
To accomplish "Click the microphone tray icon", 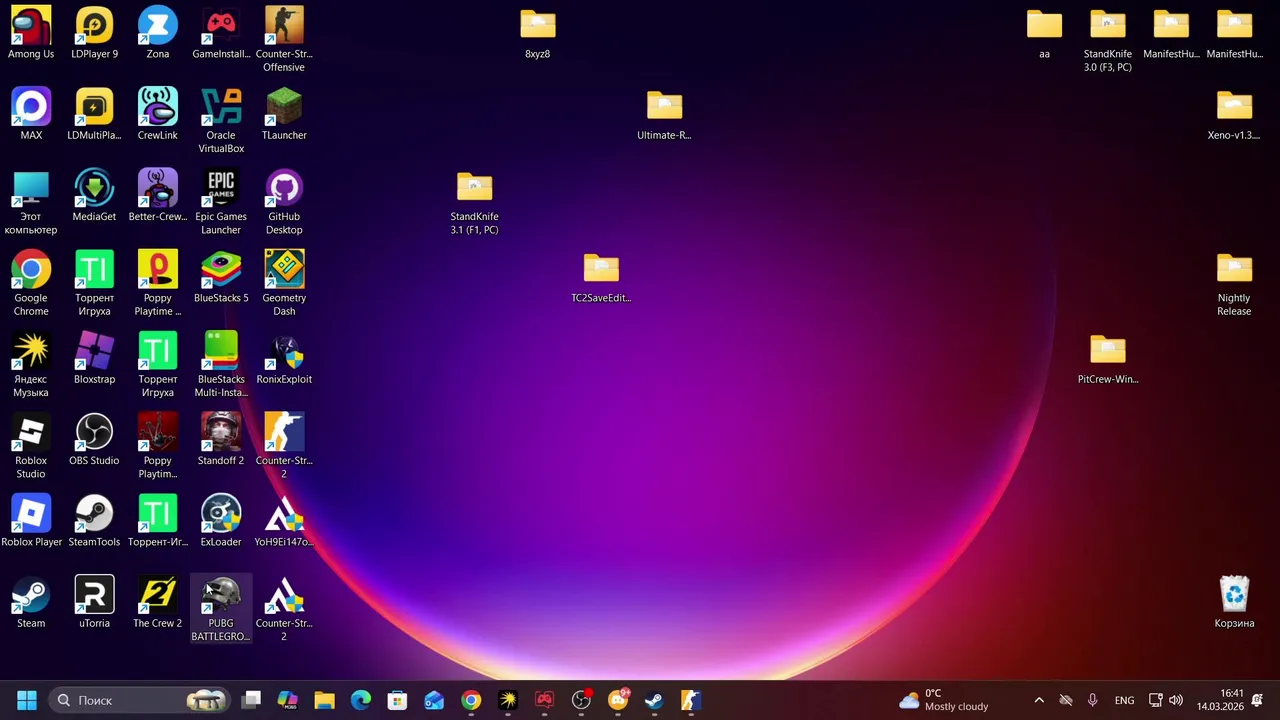I will pyautogui.click(x=1092, y=700).
